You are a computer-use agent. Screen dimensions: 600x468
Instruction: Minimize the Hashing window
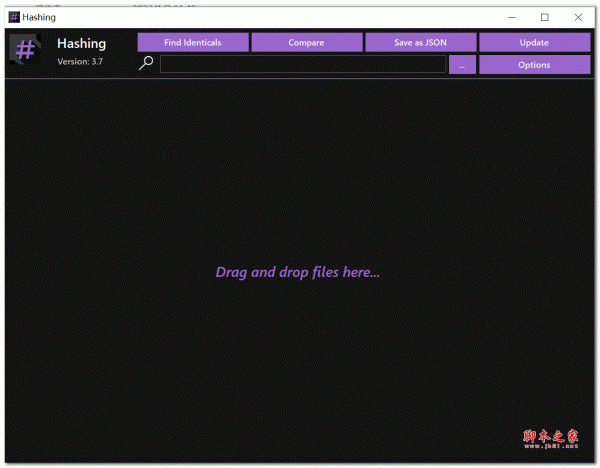coord(512,17)
